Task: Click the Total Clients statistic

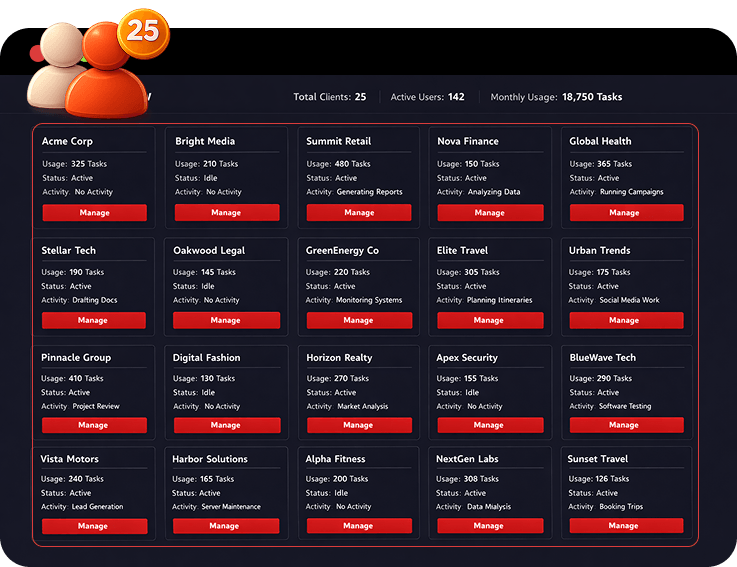Action: coord(329,97)
